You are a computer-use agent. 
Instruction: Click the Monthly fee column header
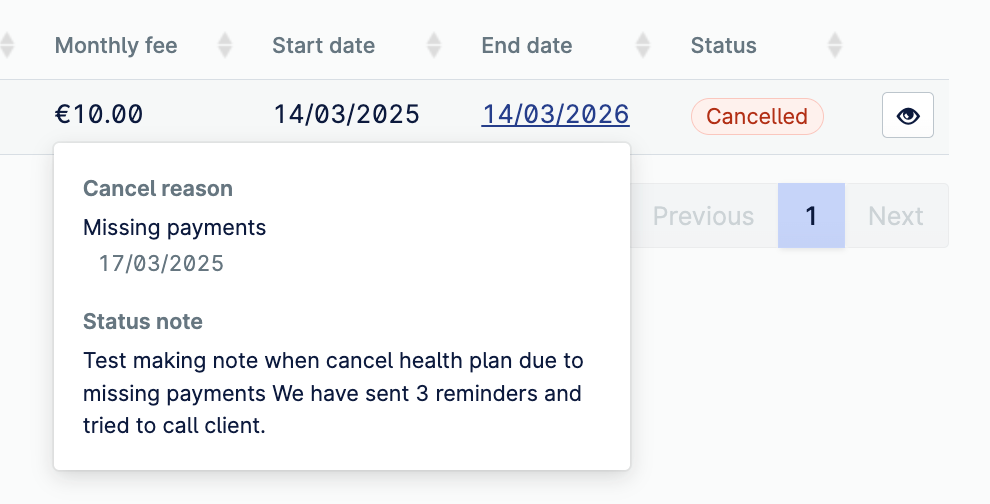pos(116,45)
